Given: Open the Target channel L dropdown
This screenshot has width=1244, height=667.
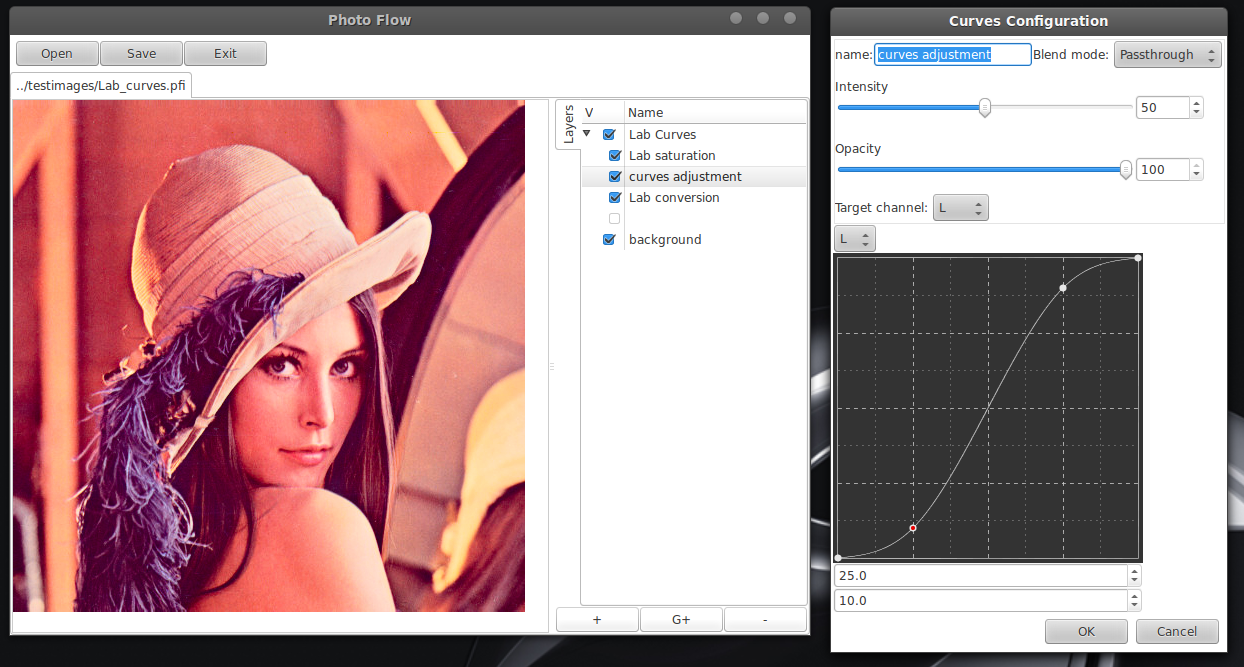Looking at the screenshot, I should pyautogui.click(x=960, y=208).
